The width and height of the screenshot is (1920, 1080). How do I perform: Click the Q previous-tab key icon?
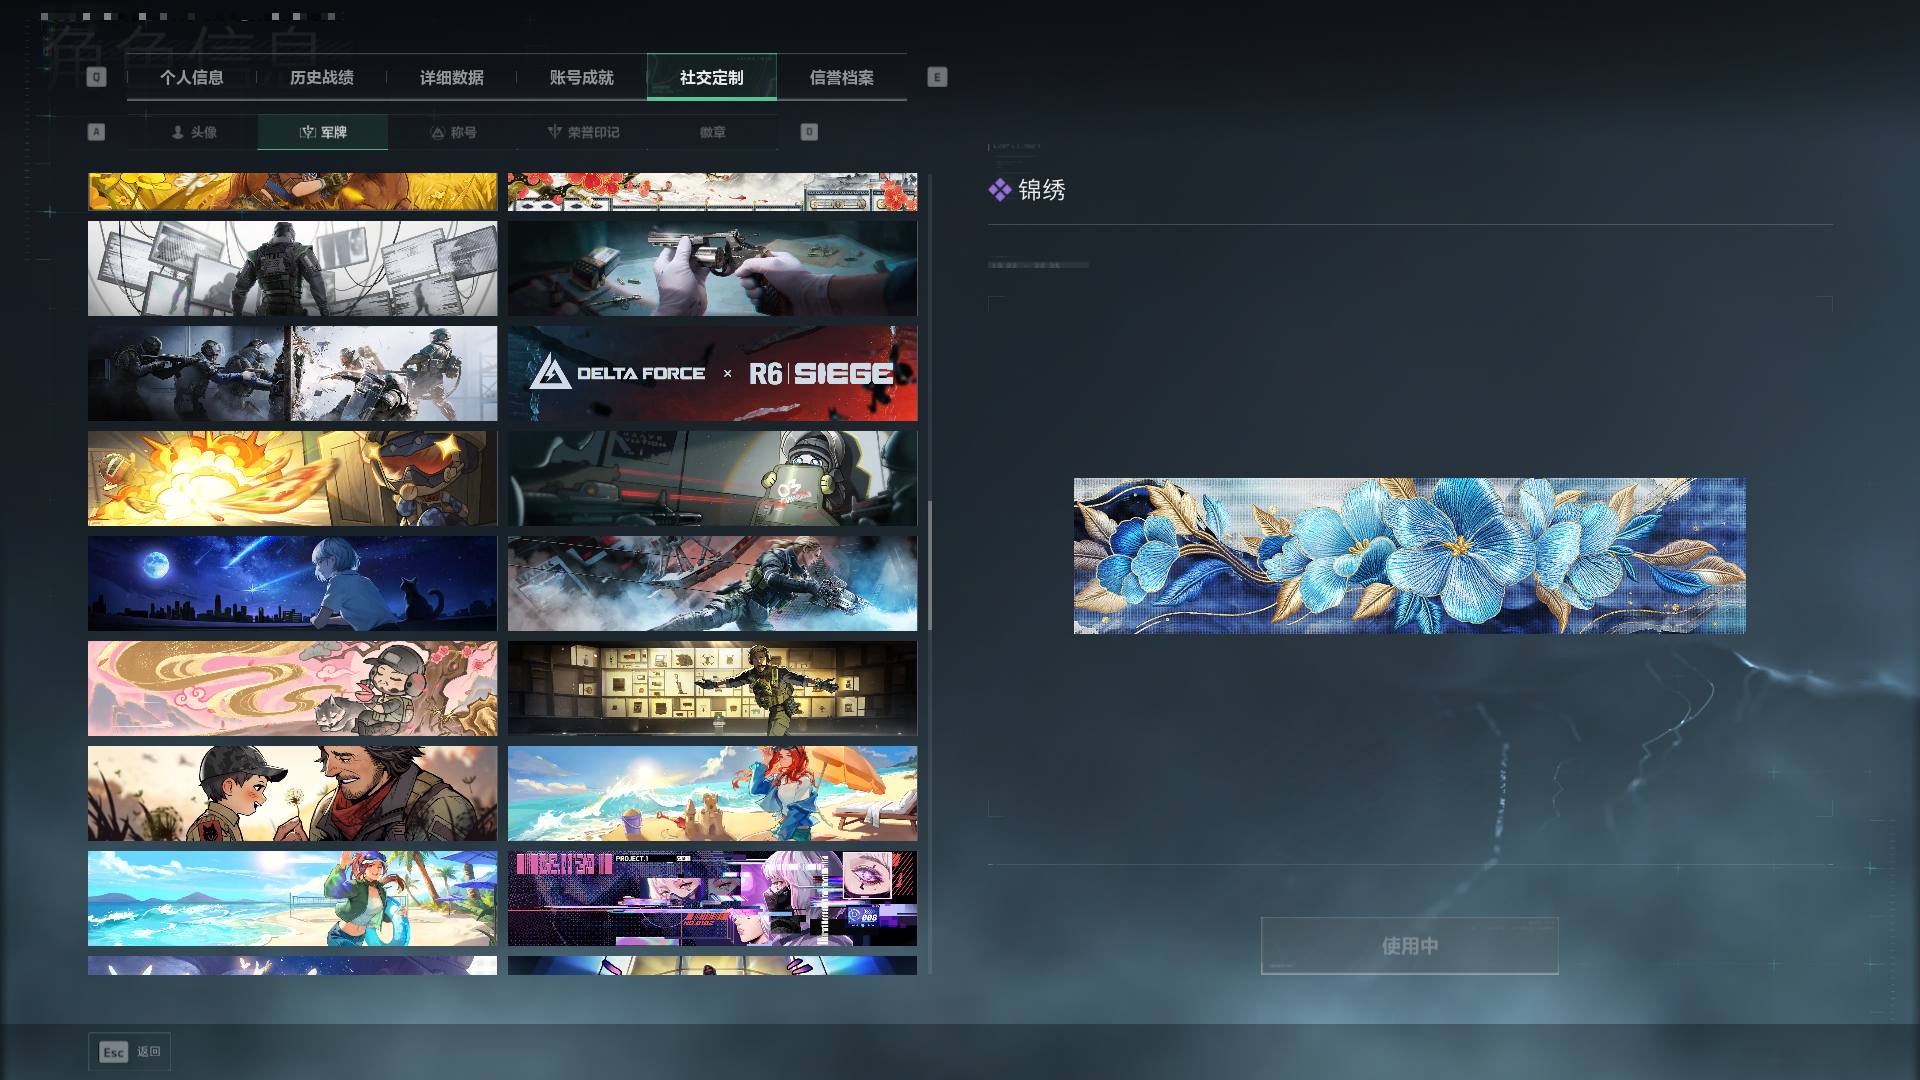pos(96,77)
